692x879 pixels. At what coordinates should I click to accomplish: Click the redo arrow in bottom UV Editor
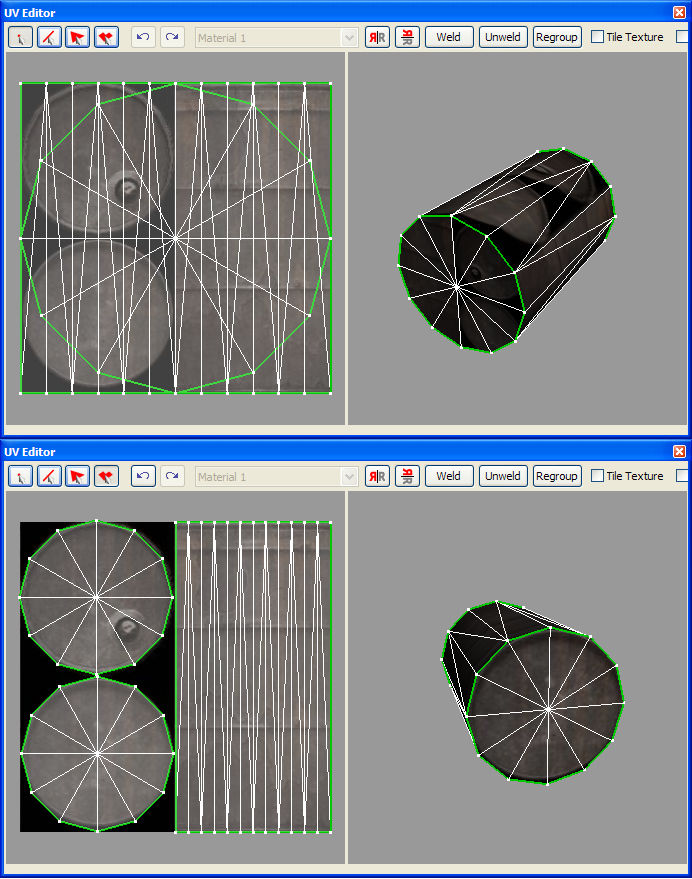tap(172, 476)
